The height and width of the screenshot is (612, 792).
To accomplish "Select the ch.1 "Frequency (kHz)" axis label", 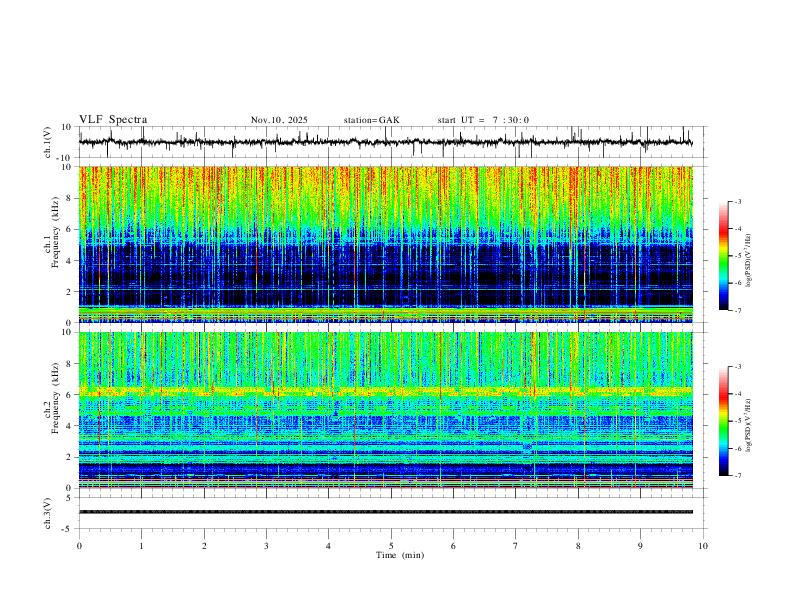I will pos(56,232).
